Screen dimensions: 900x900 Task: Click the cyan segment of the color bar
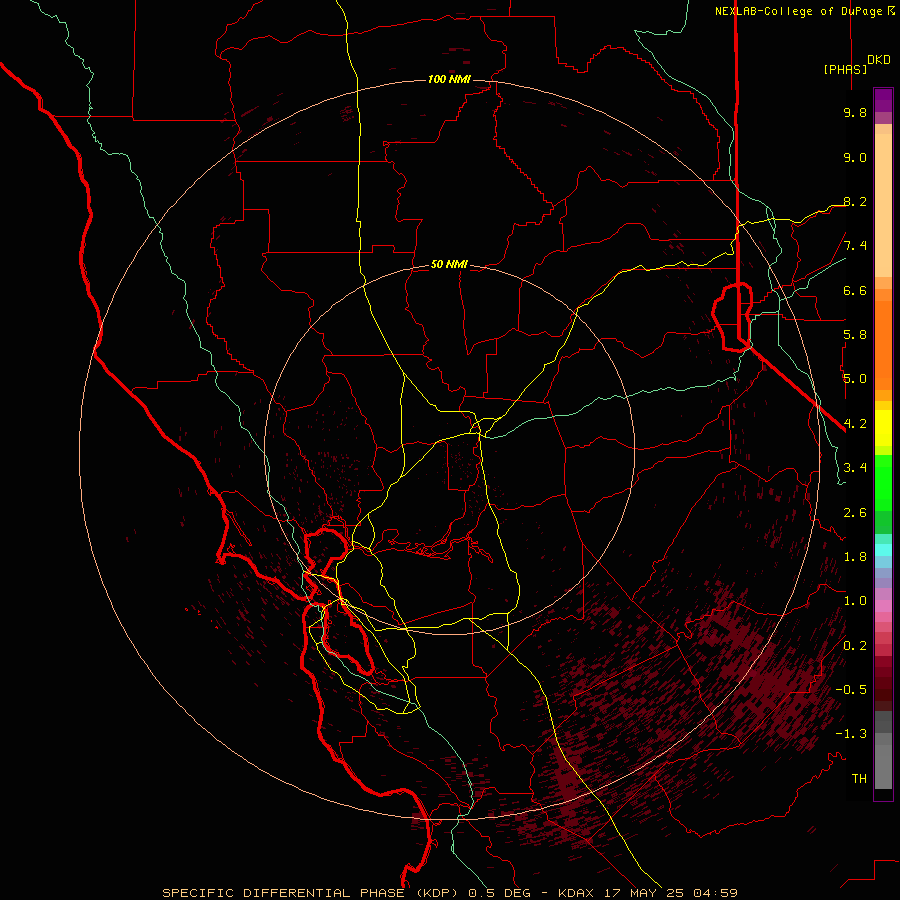click(x=883, y=550)
